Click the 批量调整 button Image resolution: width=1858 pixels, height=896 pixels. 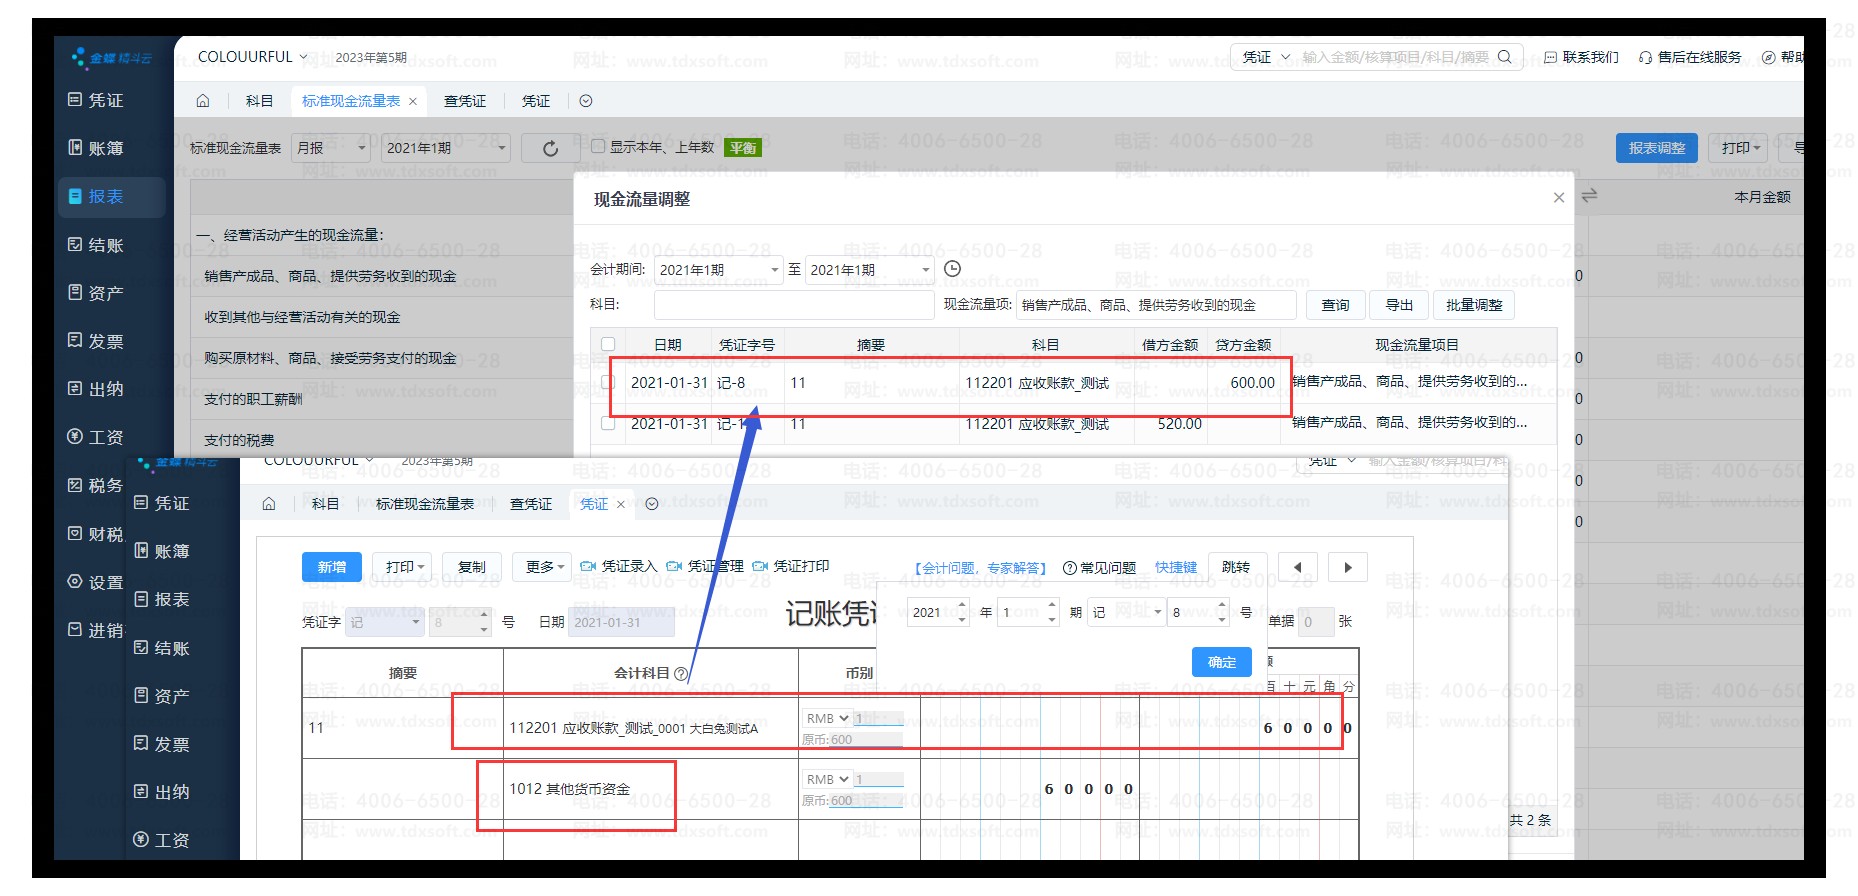(1473, 305)
